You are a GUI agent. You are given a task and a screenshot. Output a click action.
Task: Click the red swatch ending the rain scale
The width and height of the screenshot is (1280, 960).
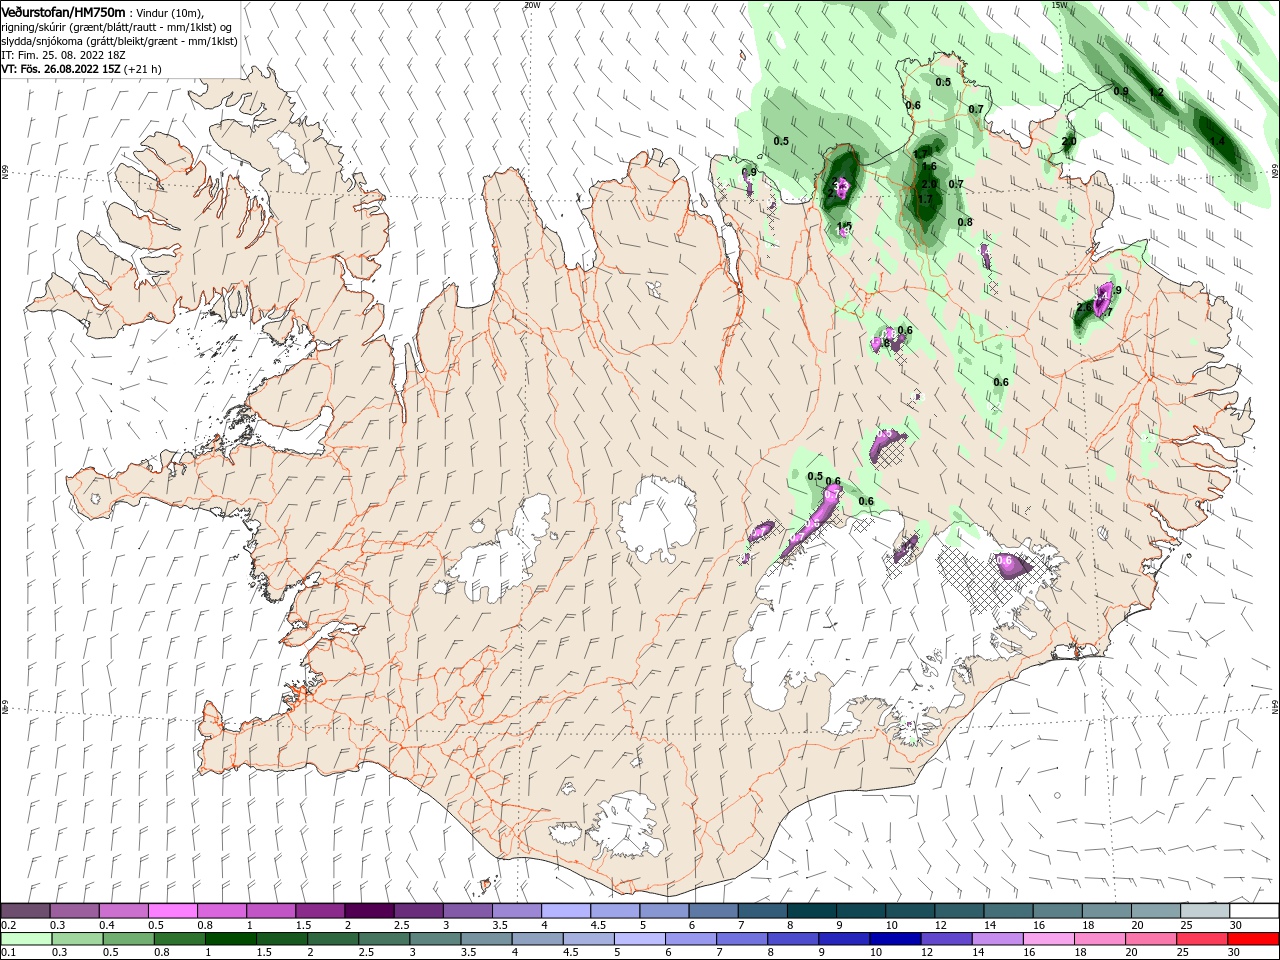(x=1254, y=939)
